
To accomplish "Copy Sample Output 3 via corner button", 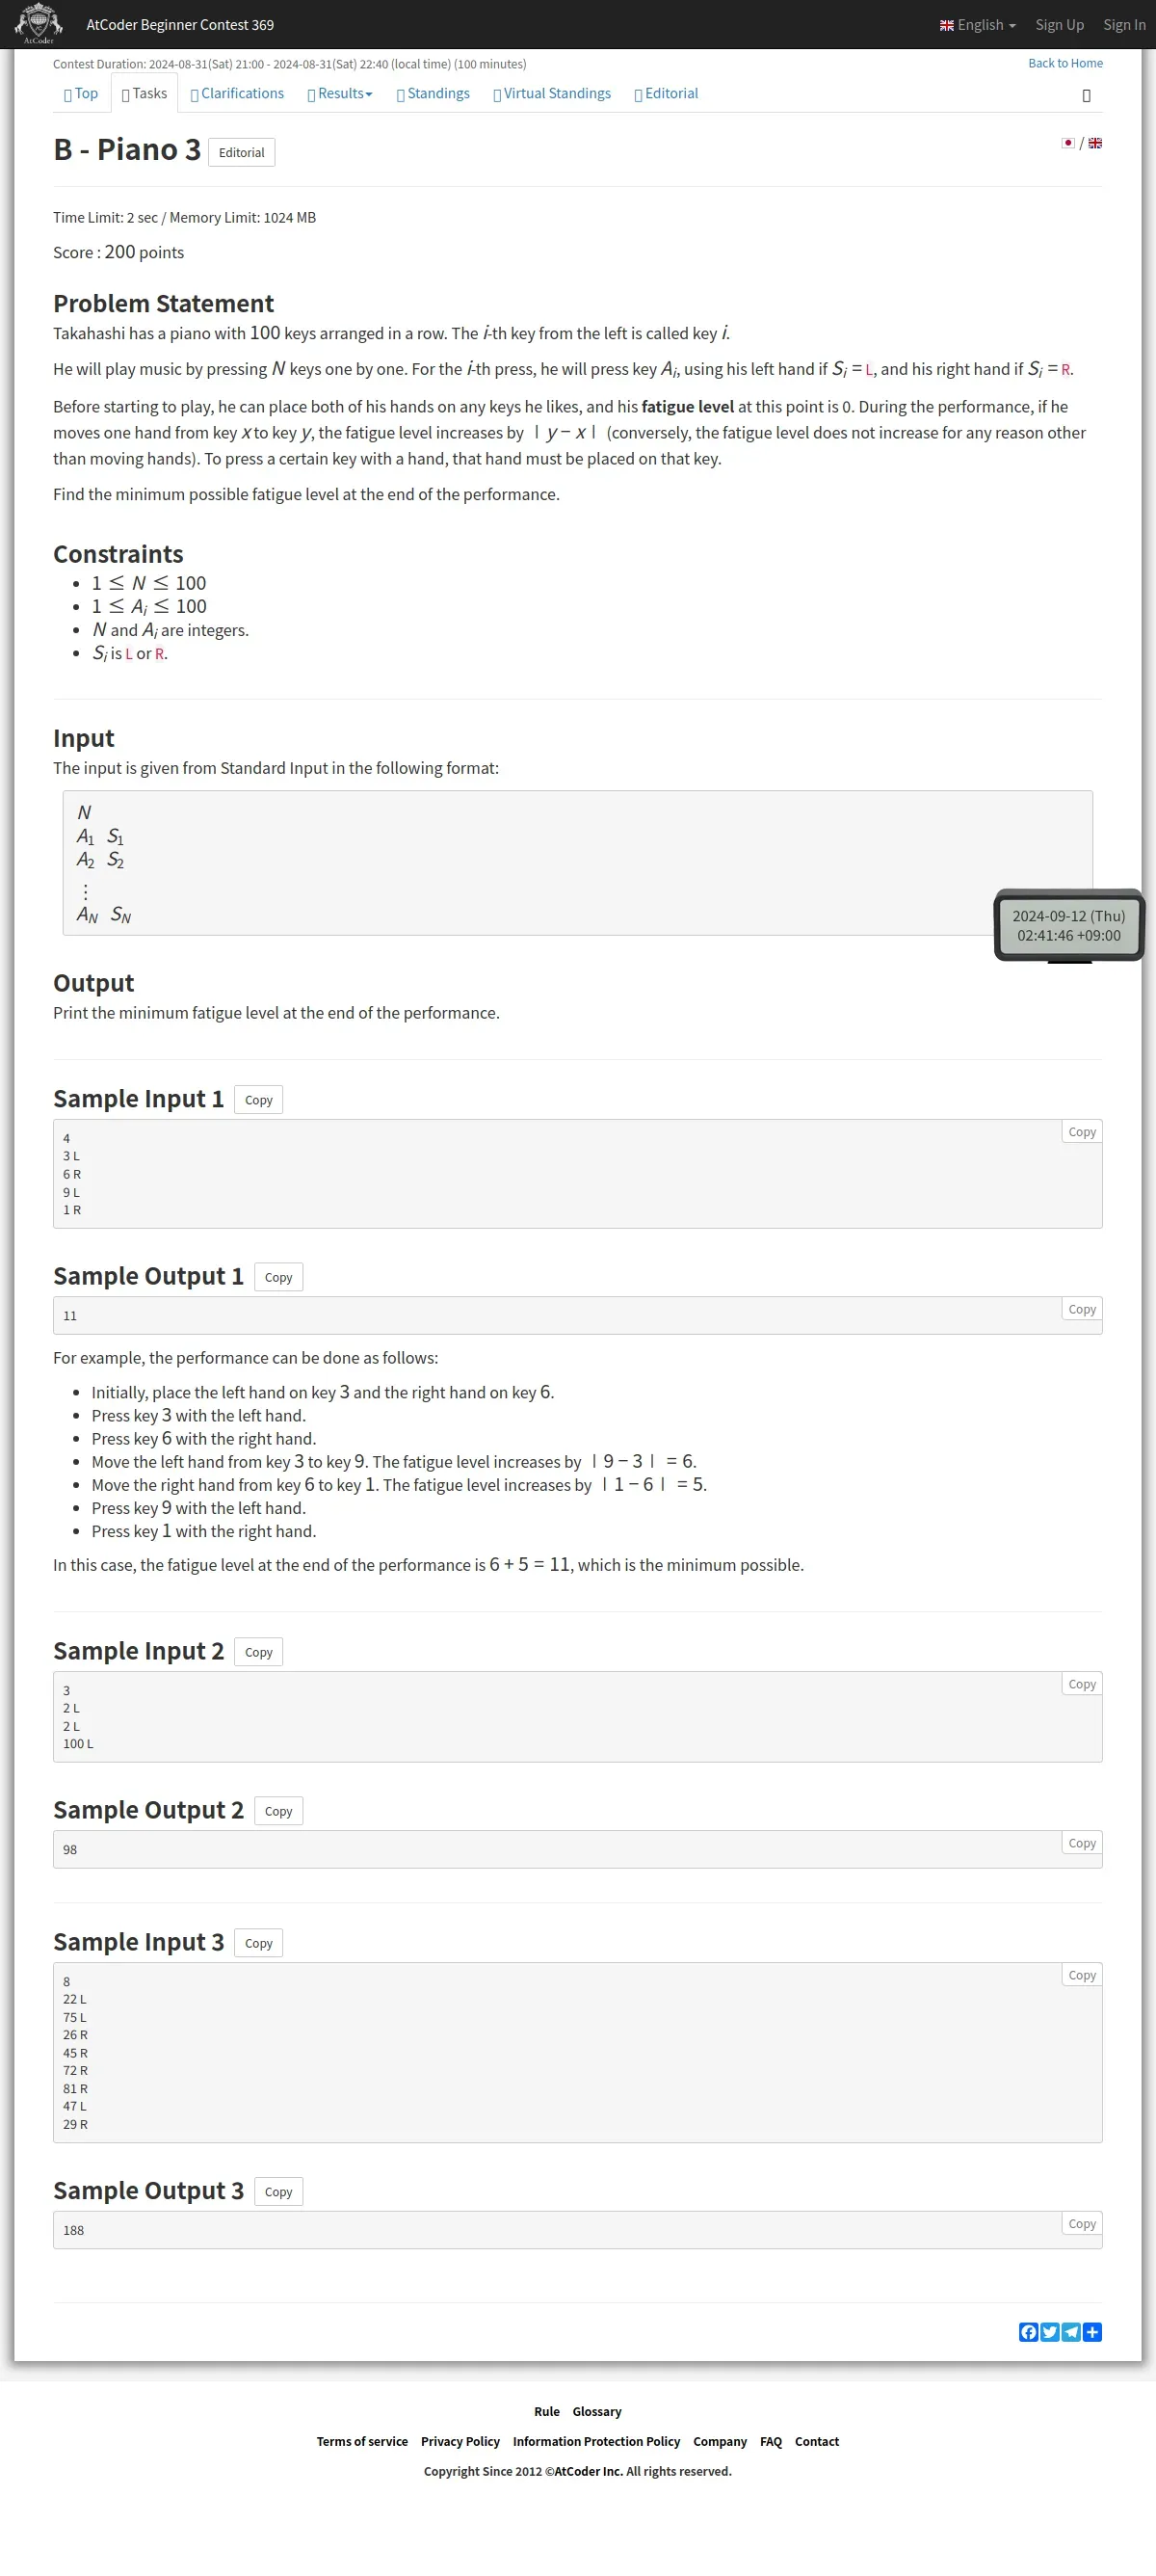I will [1082, 2224].
